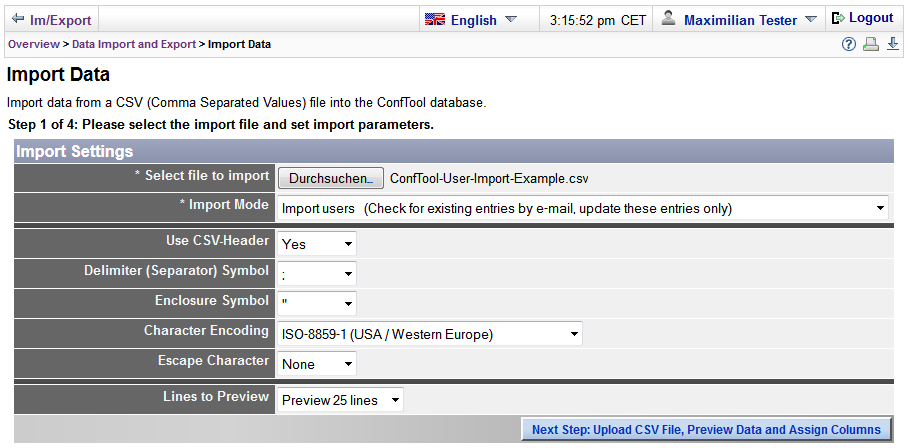Open the Import Mode dropdown
The width and height of the screenshot is (908, 448).
(x=583, y=208)
